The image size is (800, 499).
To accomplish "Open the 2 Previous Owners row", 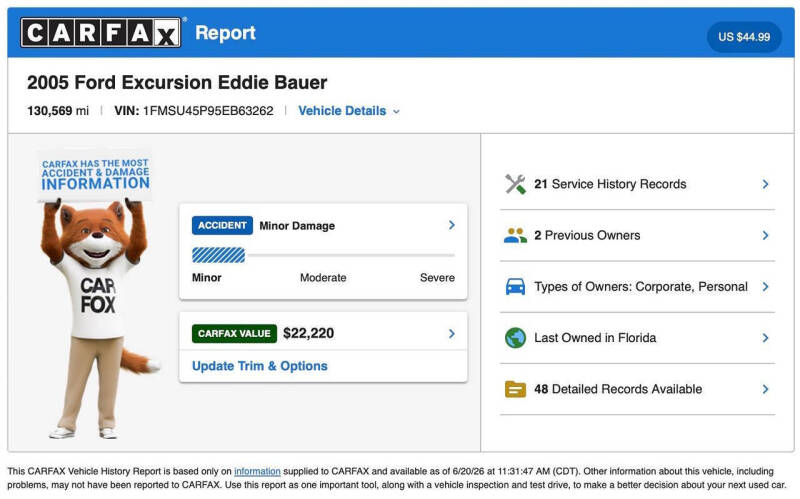I will [x=637, y=235].
